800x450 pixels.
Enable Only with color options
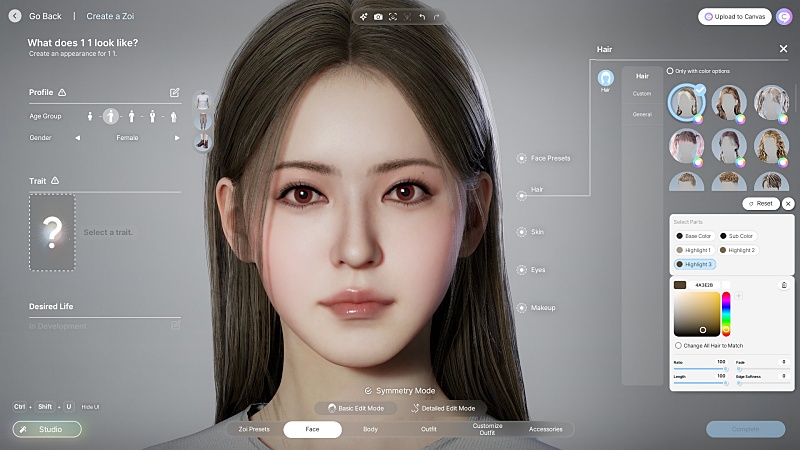pos(670,71)
